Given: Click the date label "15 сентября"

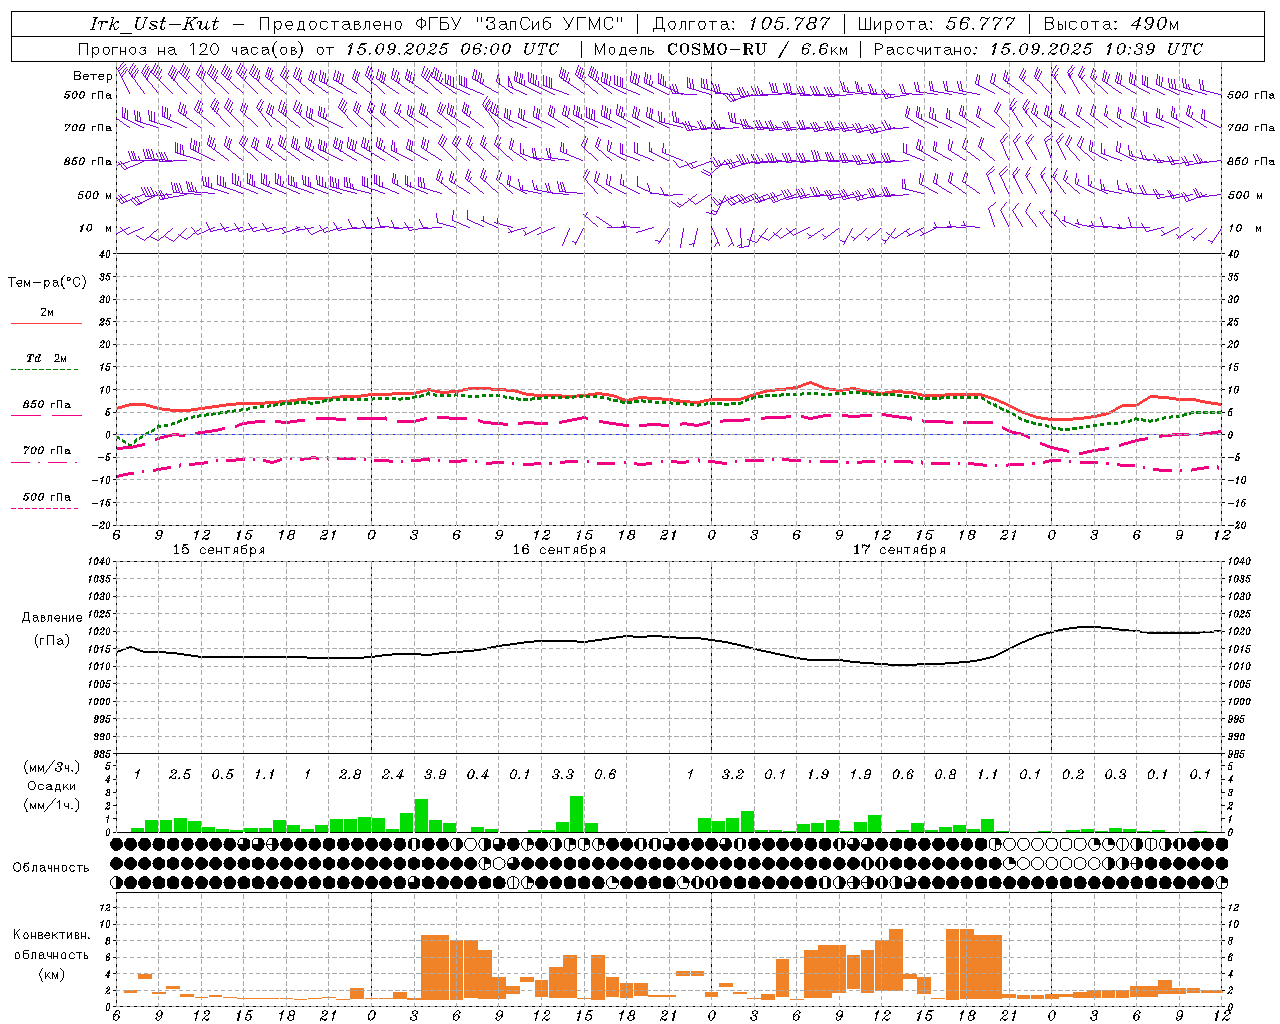Looking at the screenshot, I should coord(218,550).
